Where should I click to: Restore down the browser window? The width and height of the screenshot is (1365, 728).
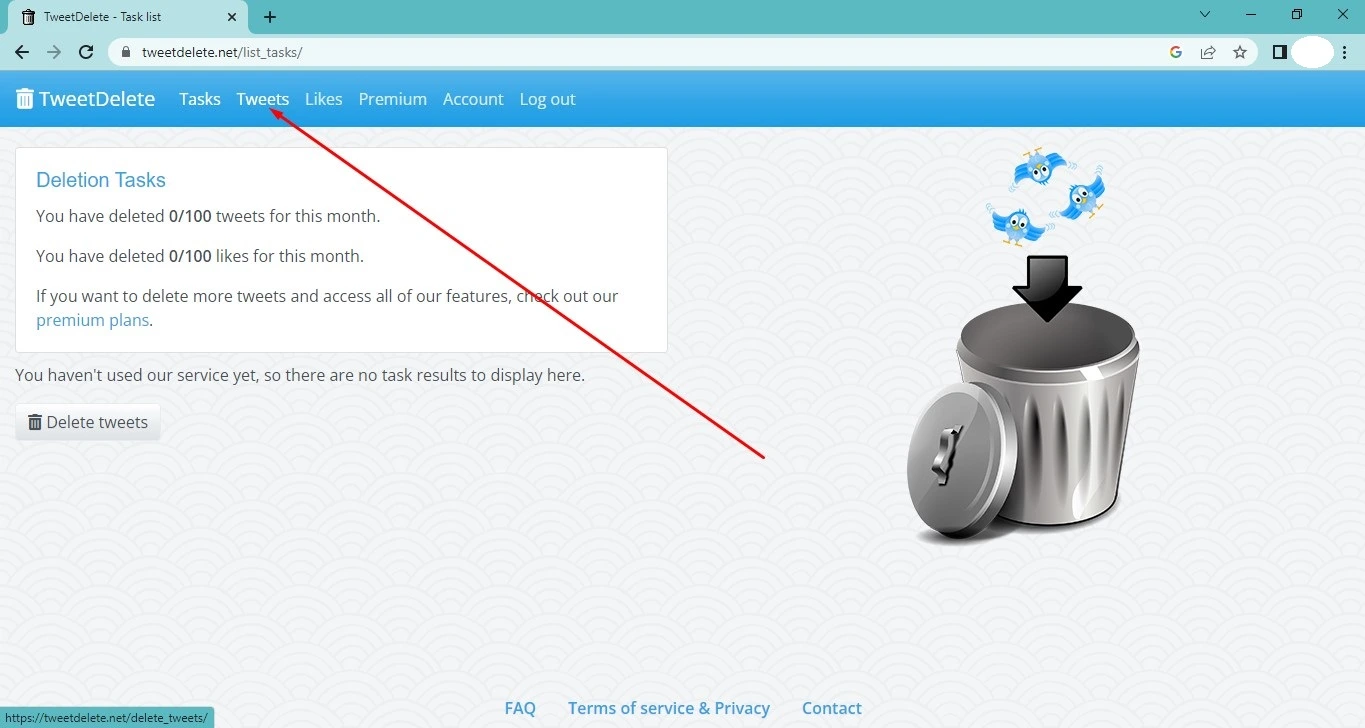pyautogui.click(x=1297, y=15)
